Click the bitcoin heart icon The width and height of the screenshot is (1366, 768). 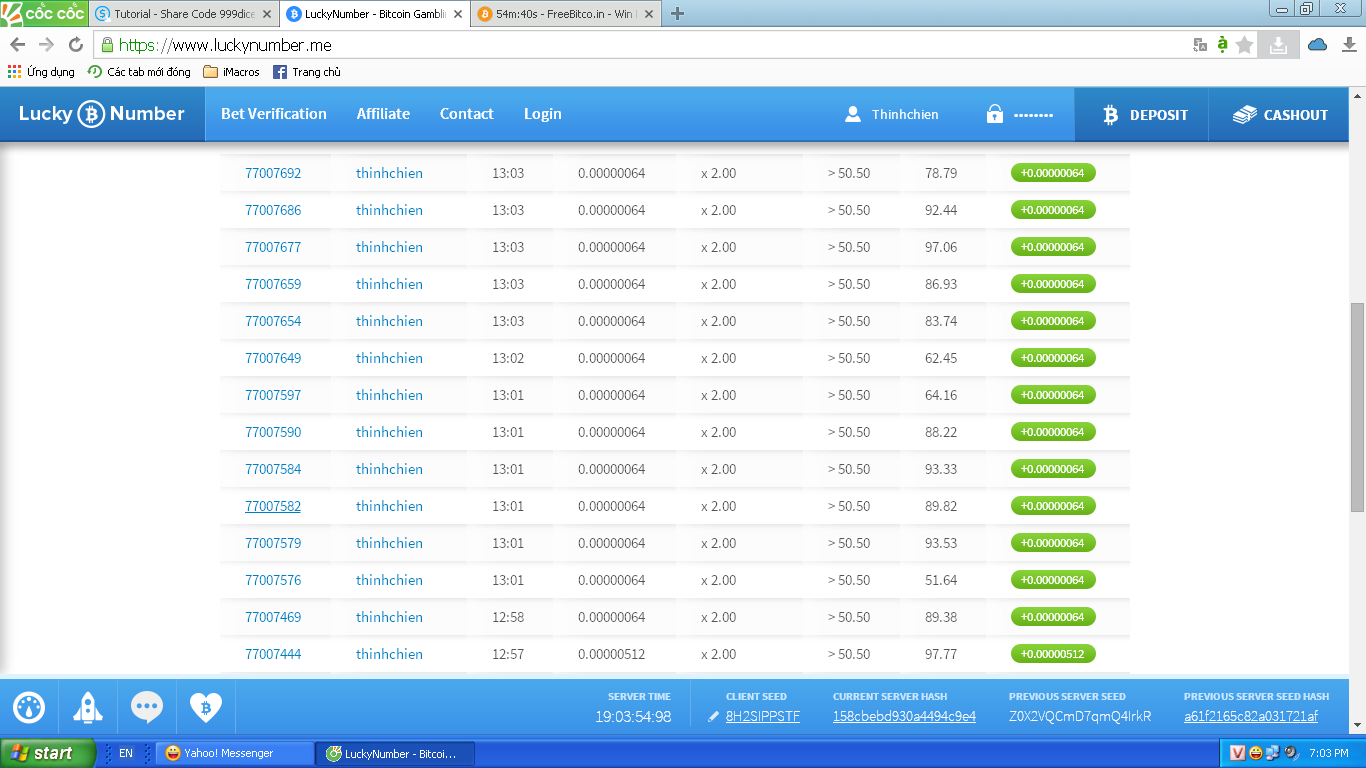[x=206, y=708]
